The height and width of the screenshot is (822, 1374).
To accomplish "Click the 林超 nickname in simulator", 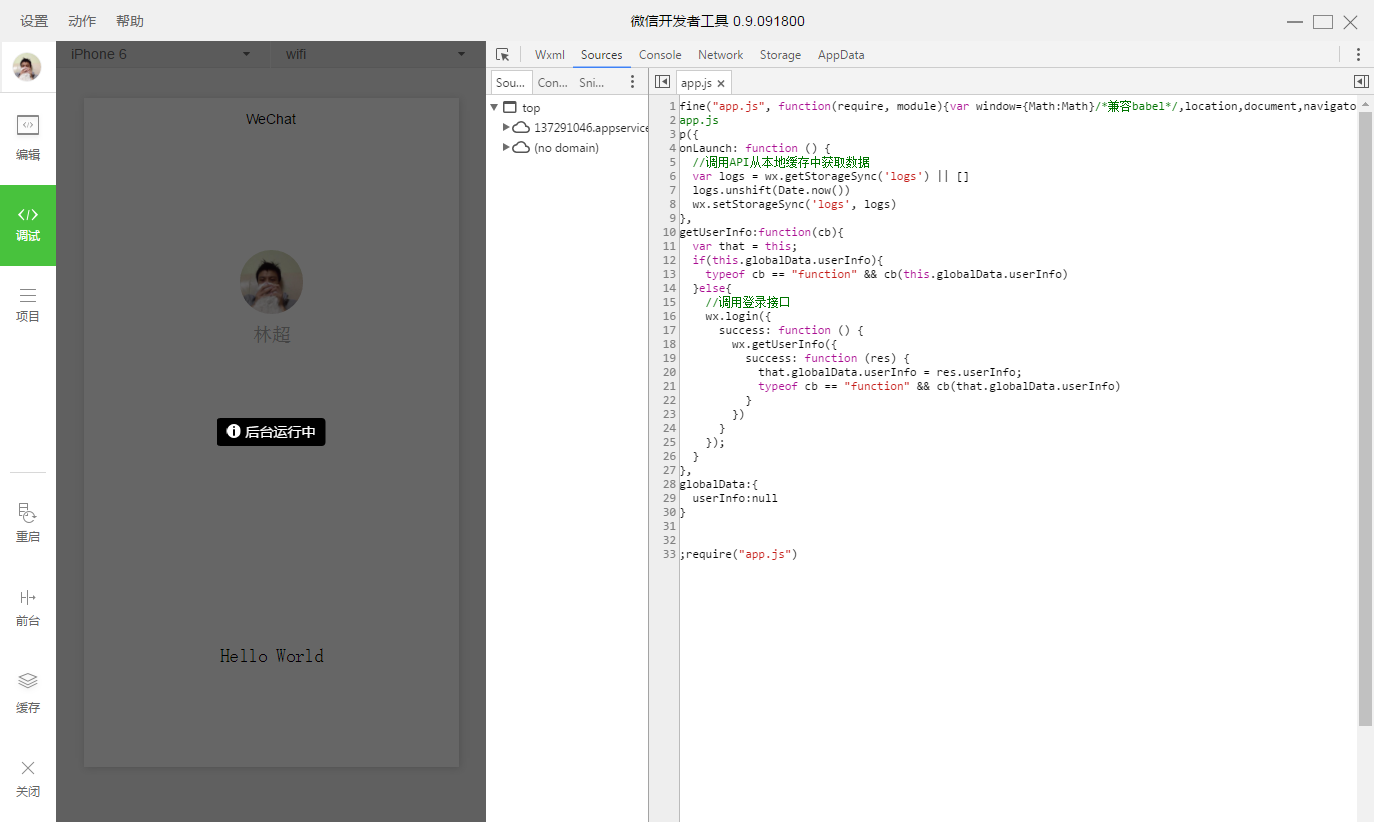I will (272, 334).
